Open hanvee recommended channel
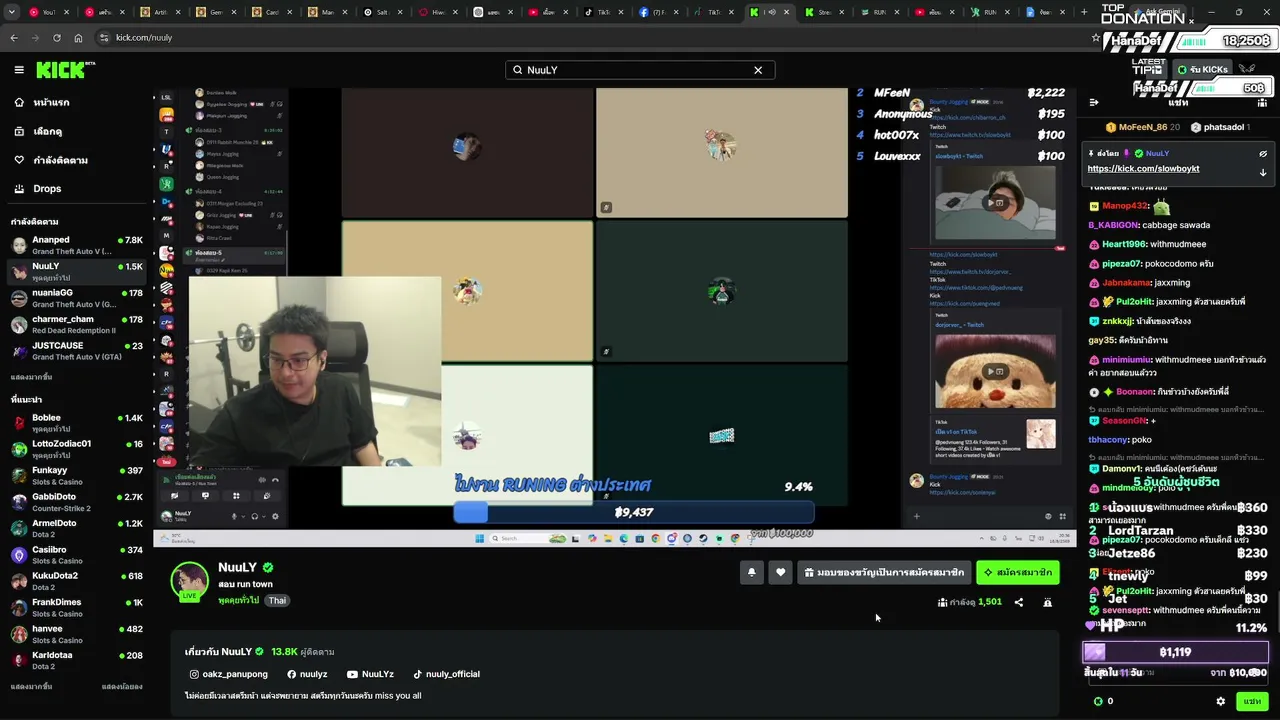The width and height of the screenshot is (1280, 720). [x=78, y=634]
